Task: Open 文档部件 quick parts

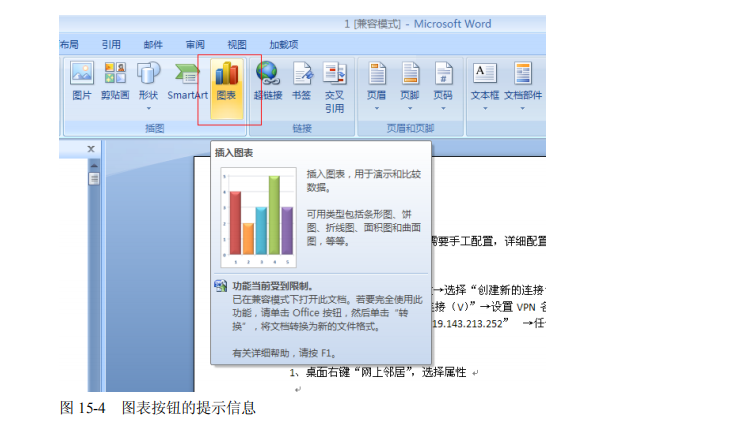Action: 523,81
